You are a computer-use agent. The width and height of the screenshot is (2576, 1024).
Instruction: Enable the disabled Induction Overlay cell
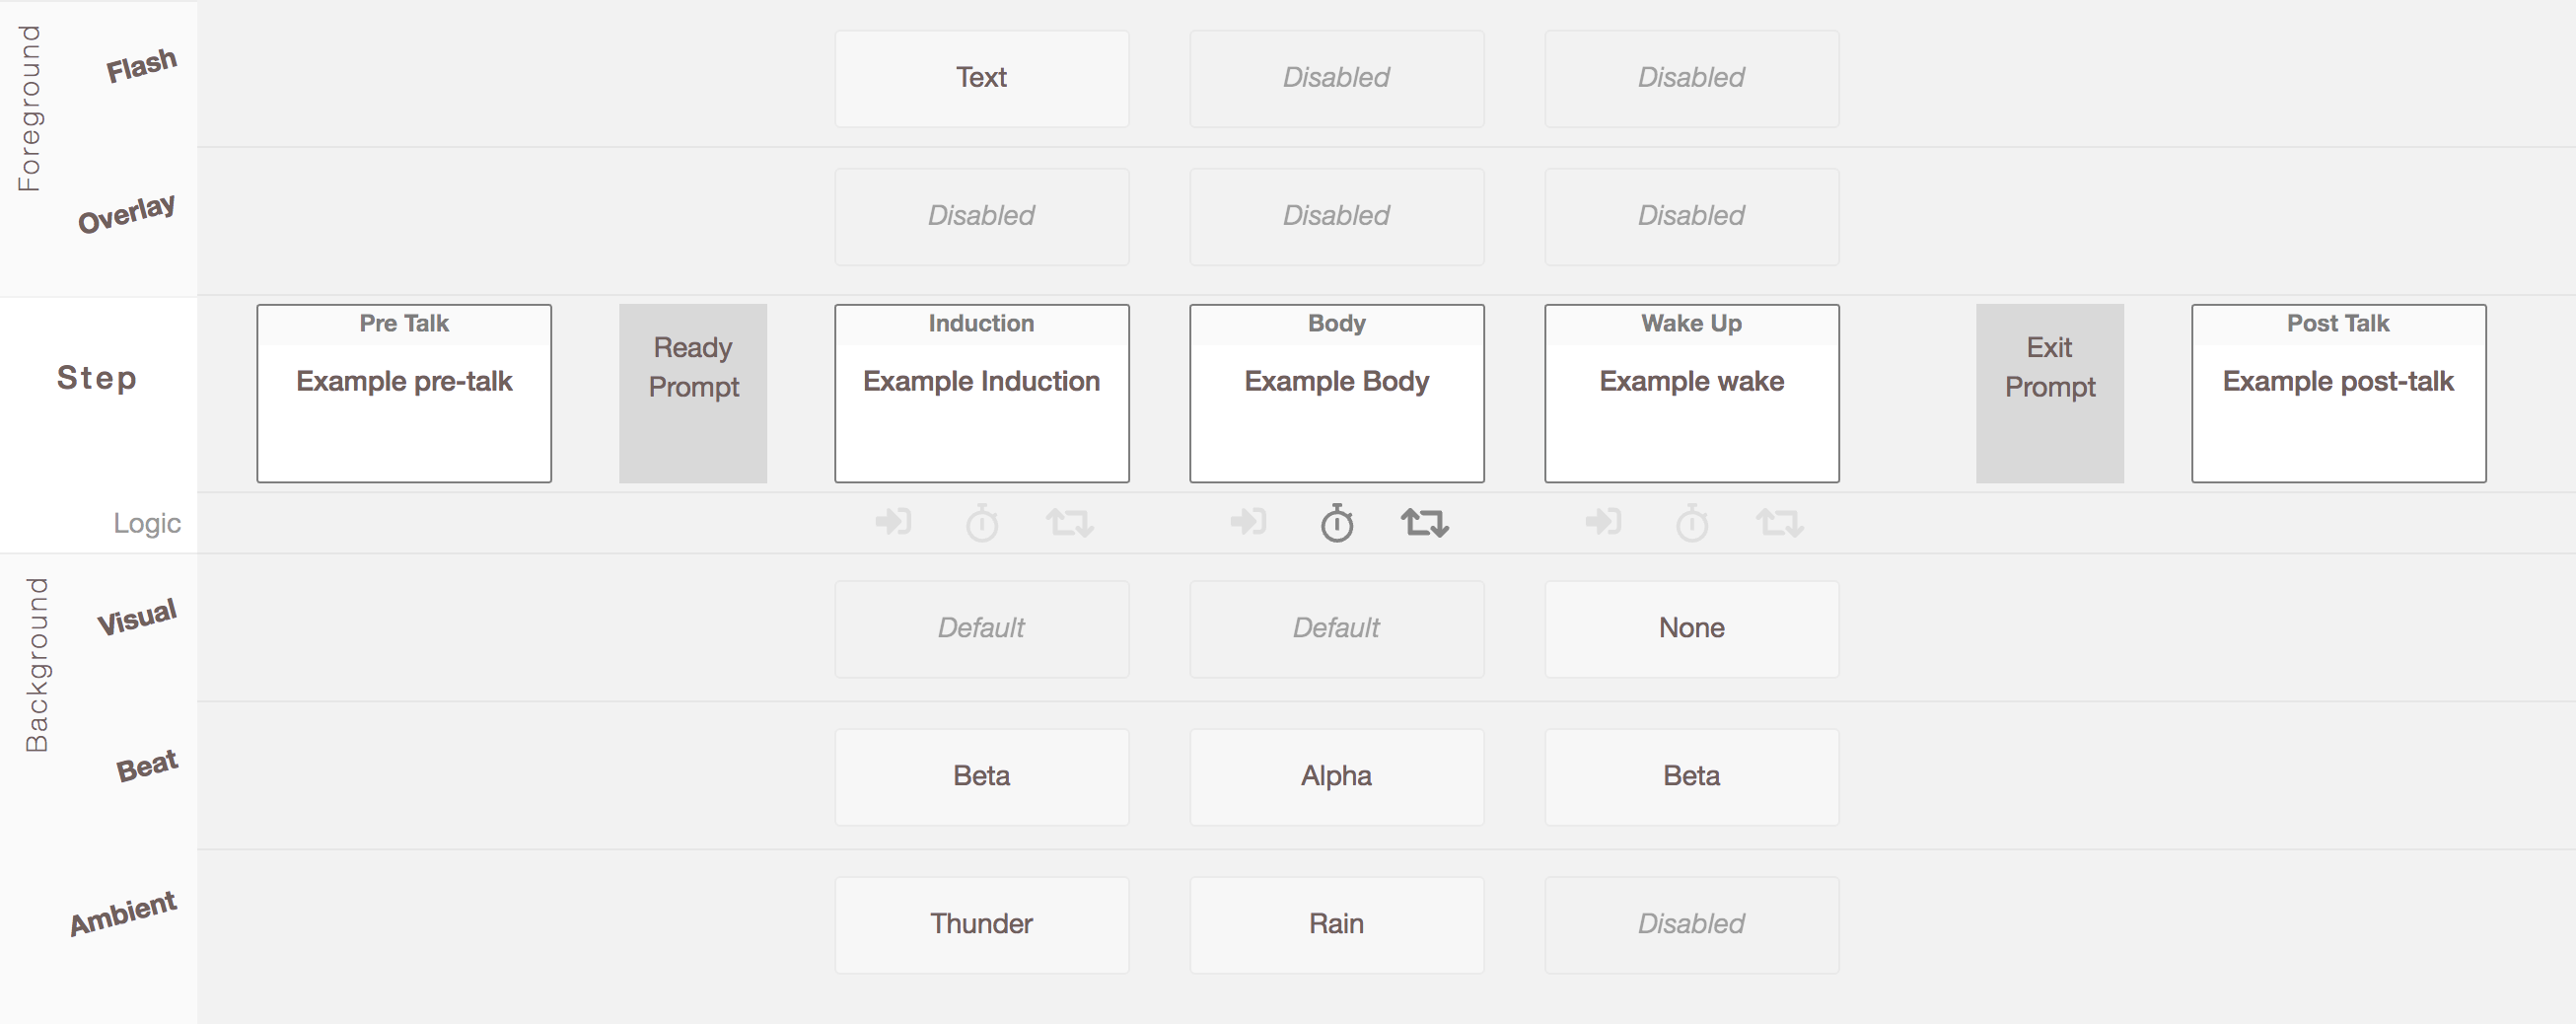pyautogui.click(x=982, y=217)
